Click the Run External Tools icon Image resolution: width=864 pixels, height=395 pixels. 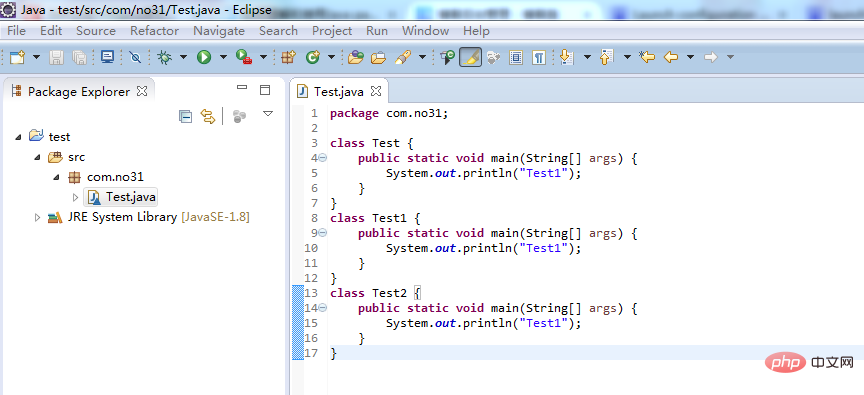pos(244,57)
